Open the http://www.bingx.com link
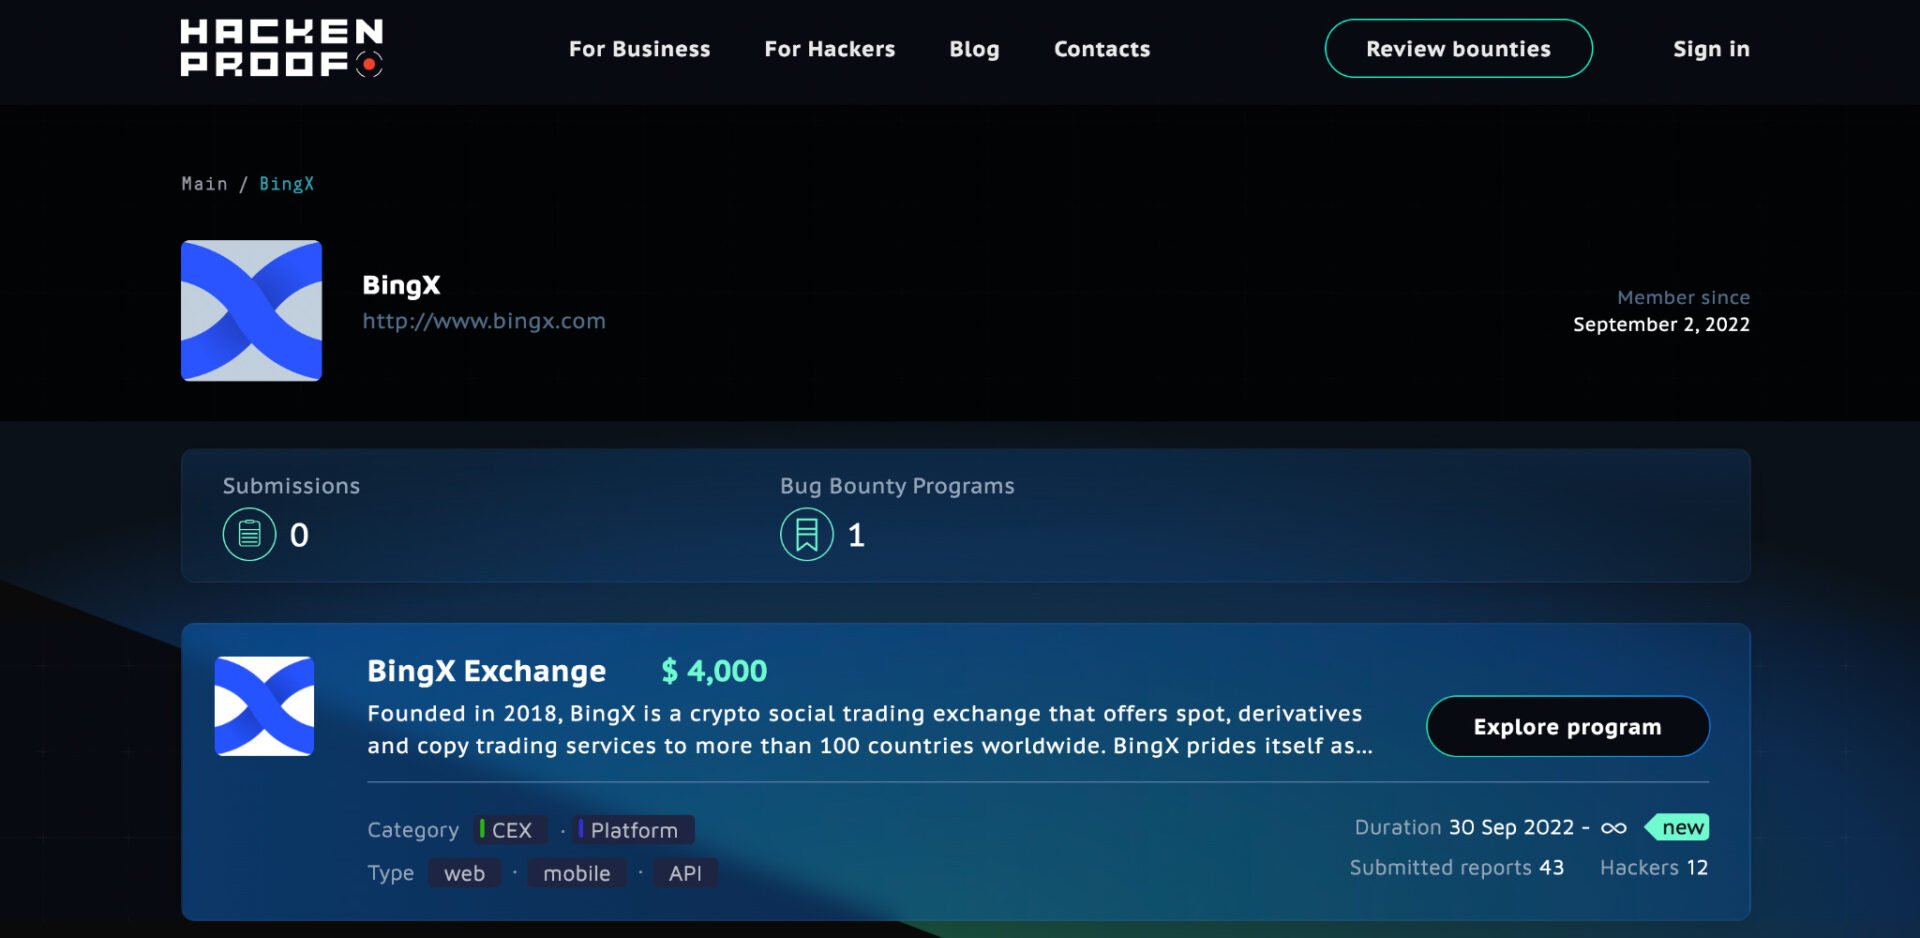This screenshot has height=938, width=1920. point(484,321)
